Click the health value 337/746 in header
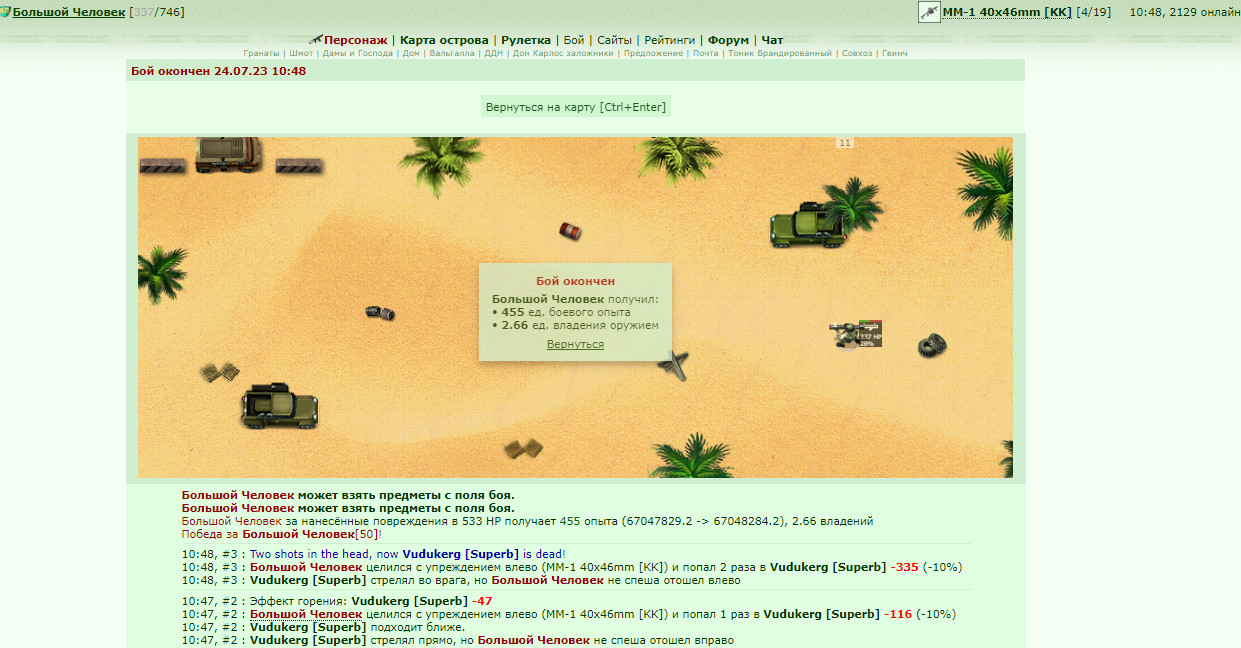The image size is (1241, 648). [x=157, y=12]
